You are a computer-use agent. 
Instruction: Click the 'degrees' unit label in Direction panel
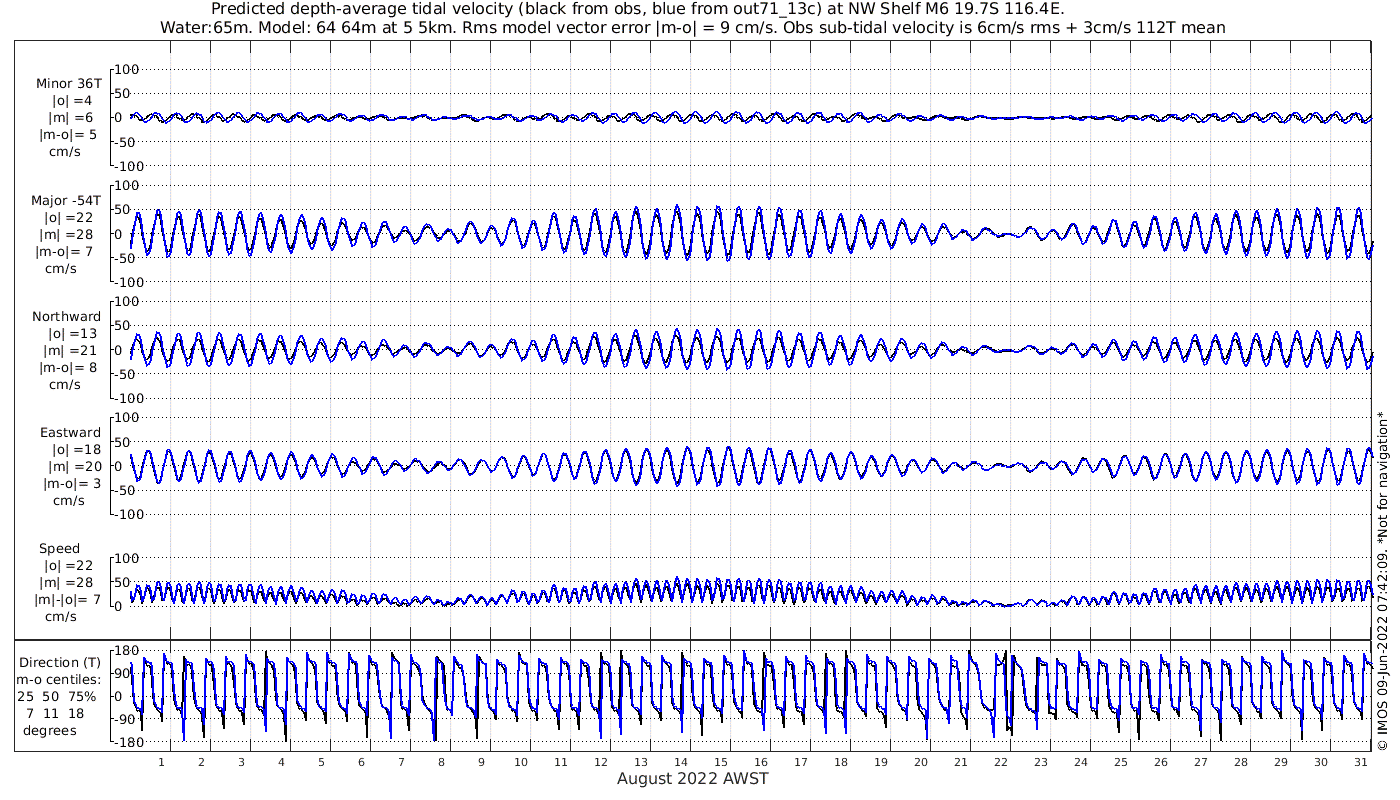click(x=50, y=731)
